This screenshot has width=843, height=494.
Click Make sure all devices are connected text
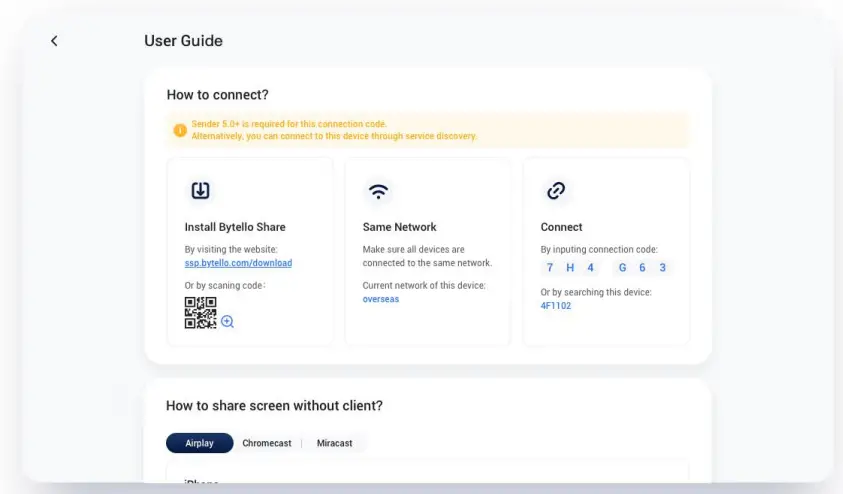click(x=427, y=256)
